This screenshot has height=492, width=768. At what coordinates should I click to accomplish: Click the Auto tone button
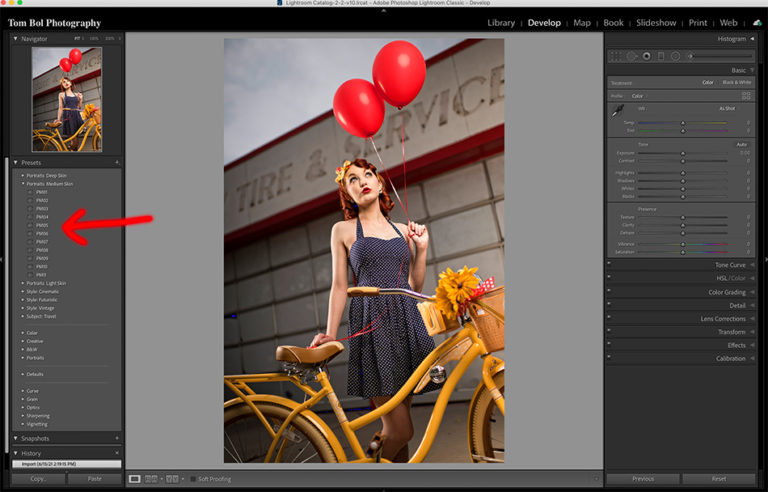click(x=742, y=145)
